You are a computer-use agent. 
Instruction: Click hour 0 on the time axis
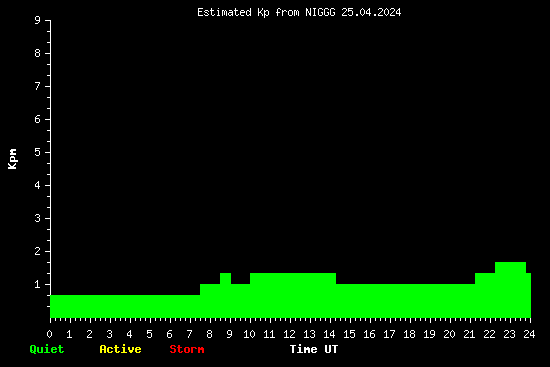(x=49, y=334)
